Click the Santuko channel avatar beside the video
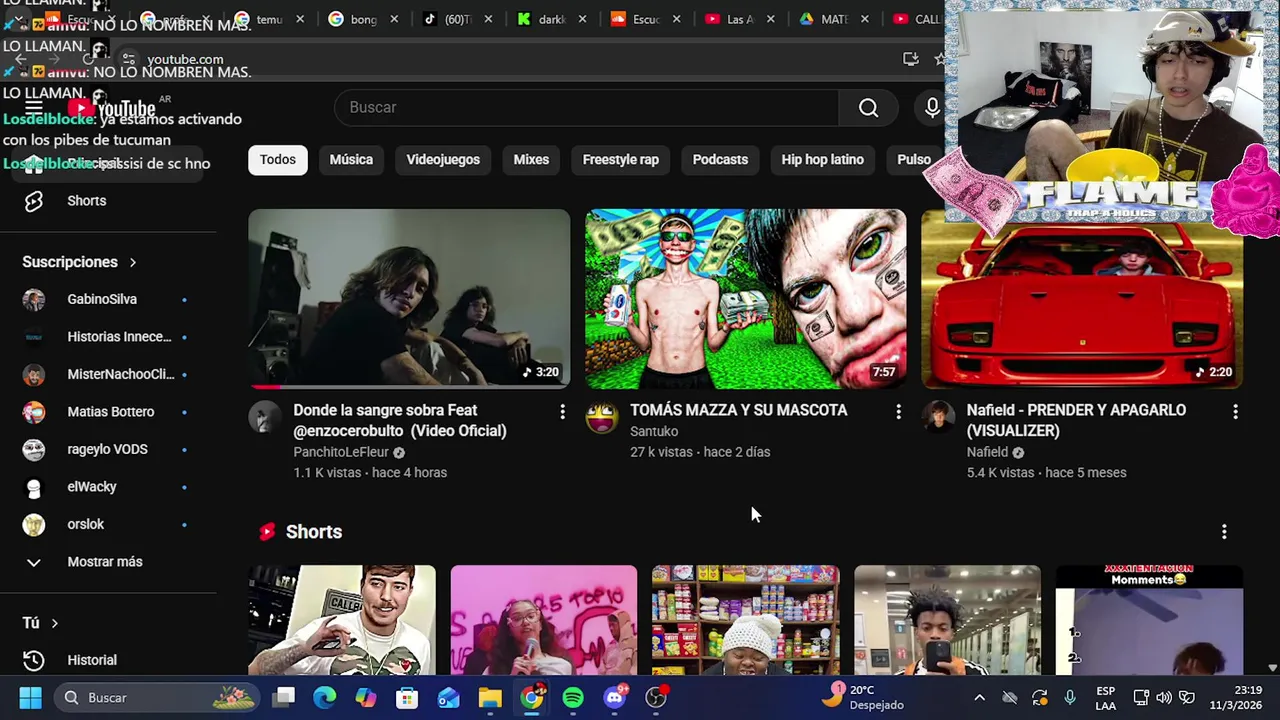Screen dimensions: 1280x720 click(602, 417)
